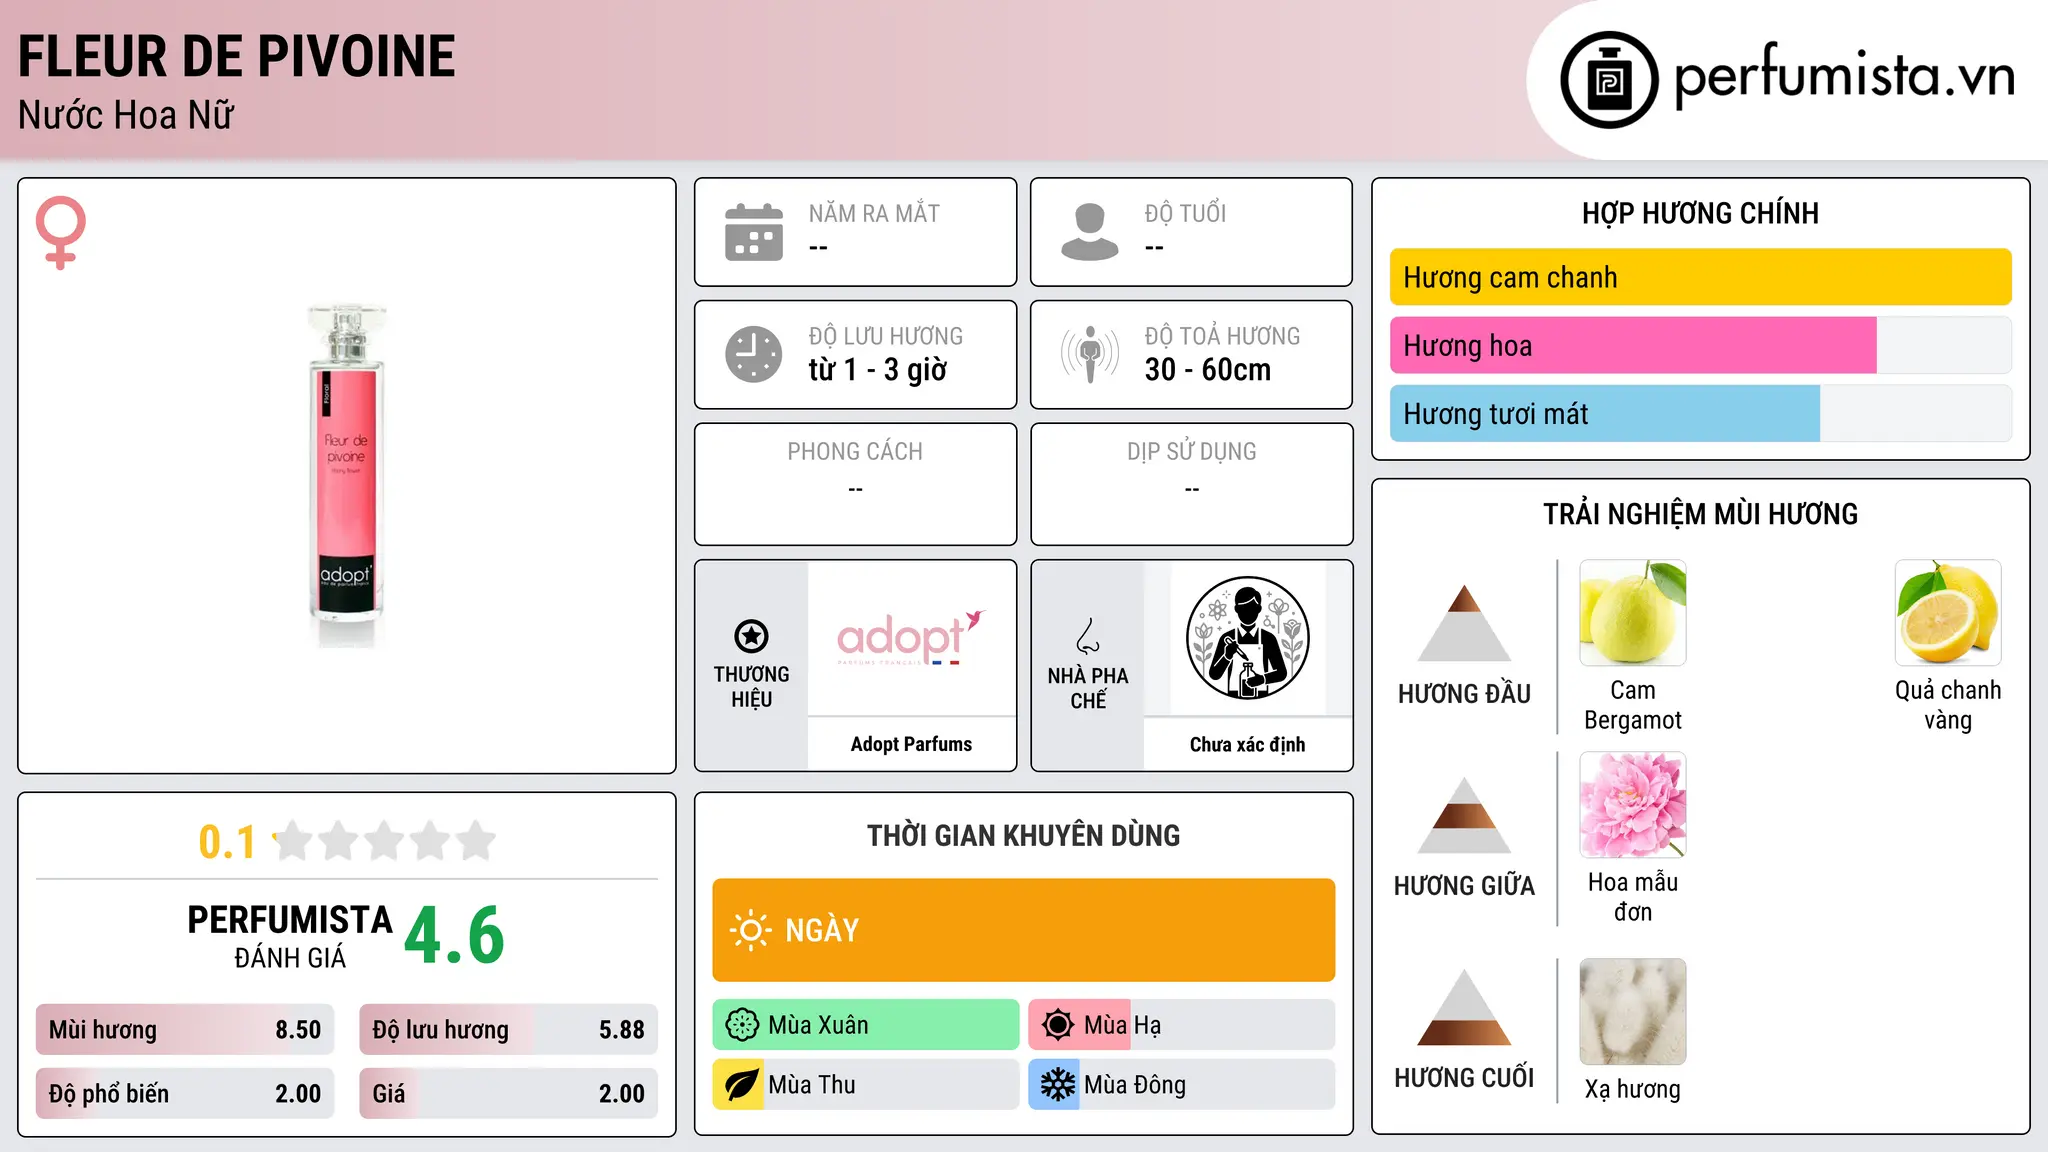
Task: Click the Dịp sử dụng occasion card
Action: click(1191, 484)
